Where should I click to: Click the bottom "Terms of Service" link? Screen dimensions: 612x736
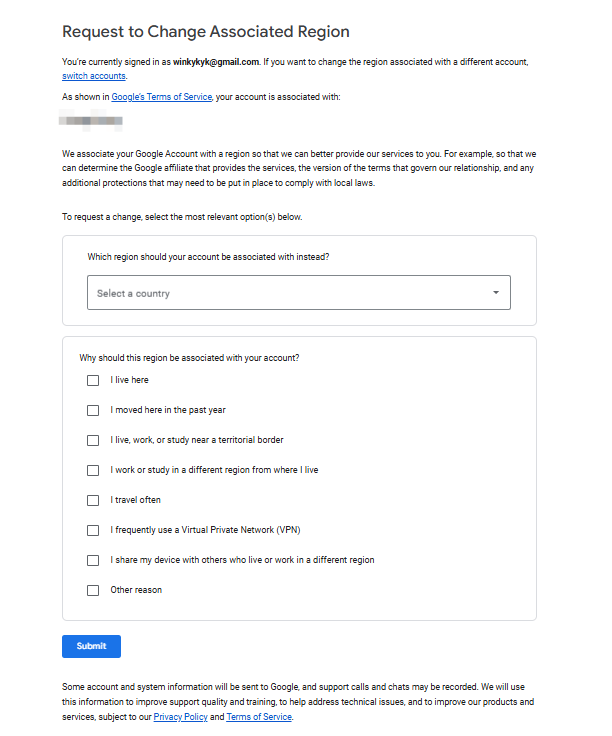[x=259, y=717]
